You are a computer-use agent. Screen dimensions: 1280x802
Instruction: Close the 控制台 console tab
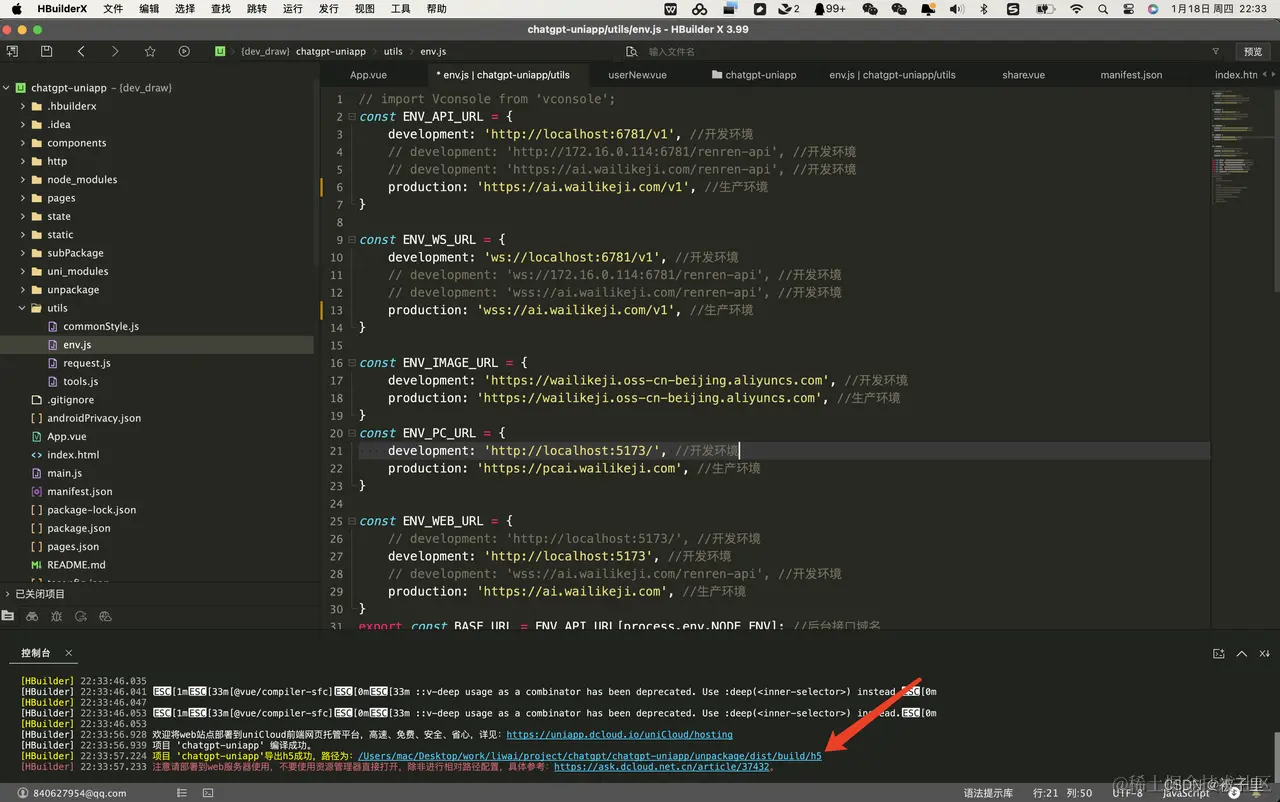click(x=69, y=653)
